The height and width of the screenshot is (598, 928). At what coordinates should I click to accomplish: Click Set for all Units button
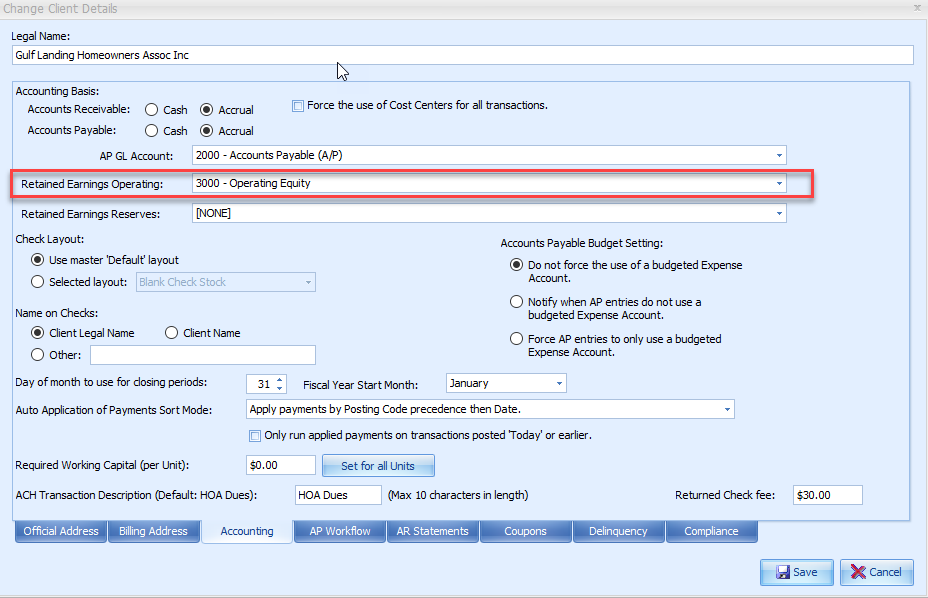coord(378,466)
